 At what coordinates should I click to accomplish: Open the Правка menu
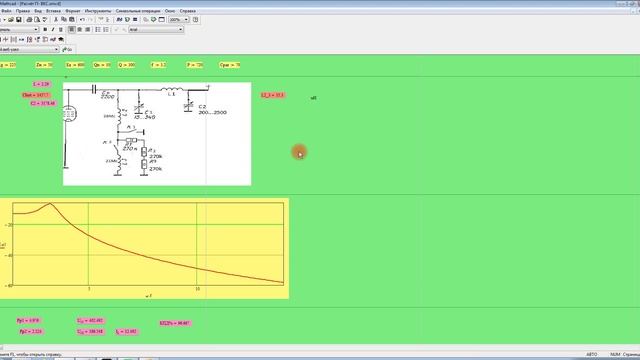(23, 11)
